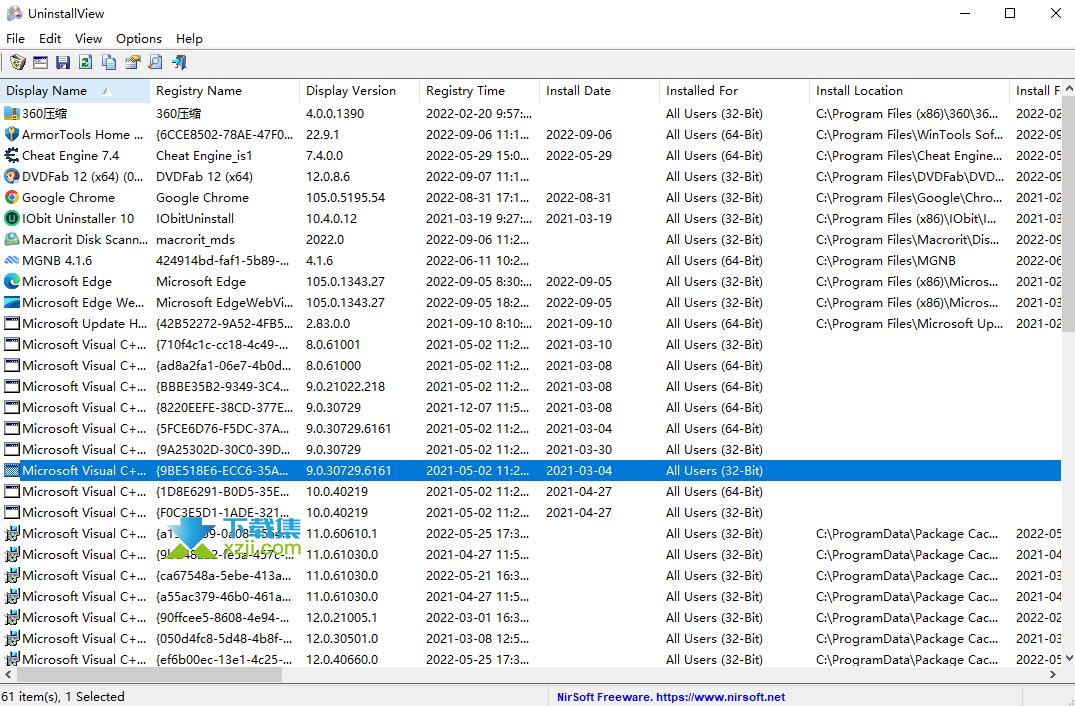Click the DVDFab 12 (x64) icon

tap(12, 177)
